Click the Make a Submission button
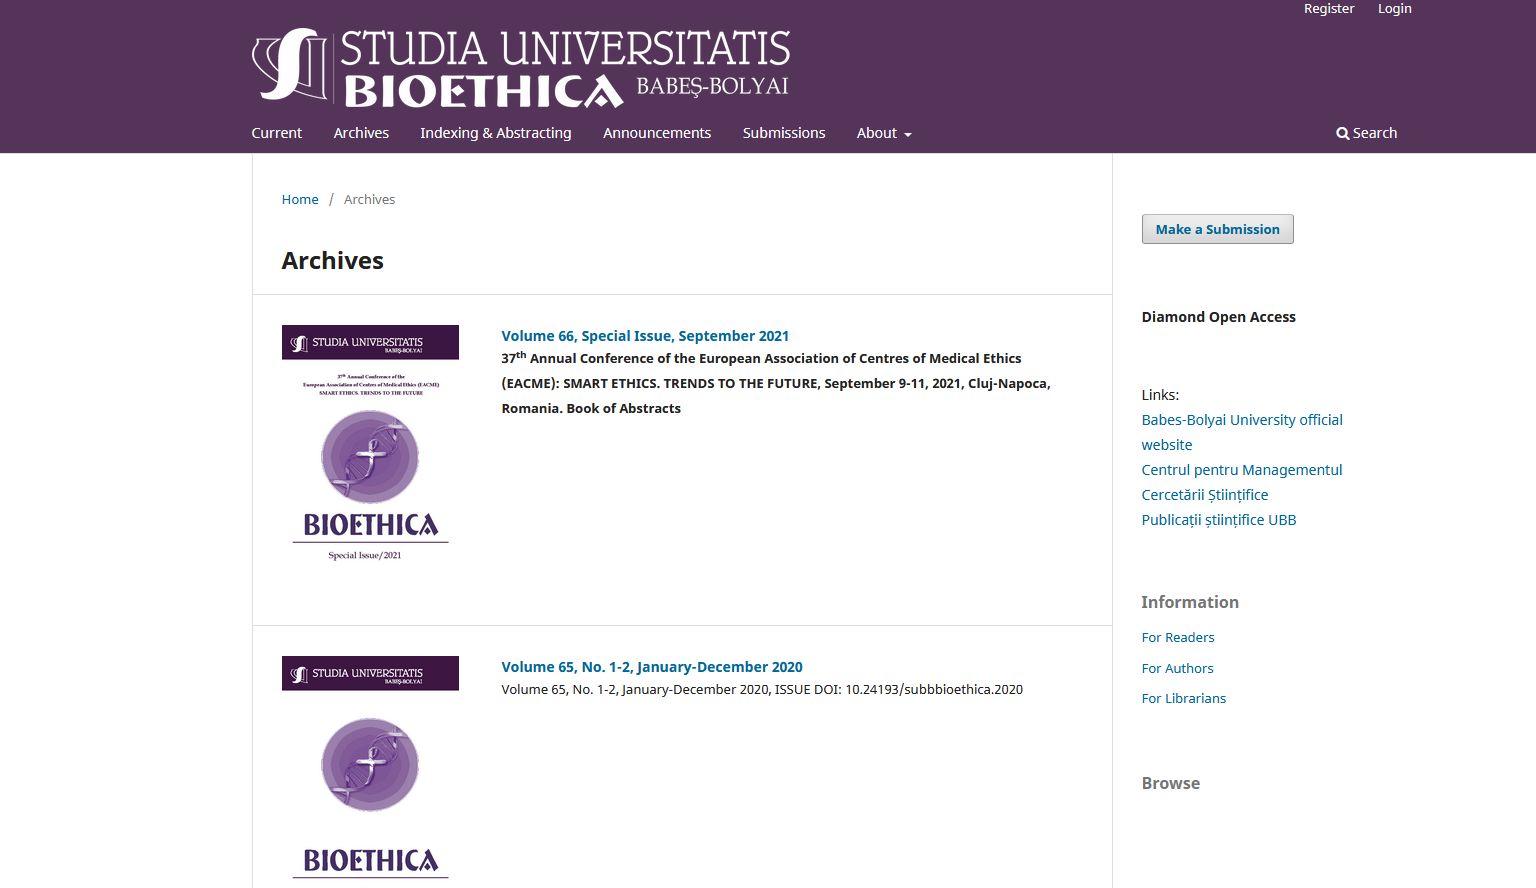This screenshot has width=1536, height=888. click(x=1217, y=229)
